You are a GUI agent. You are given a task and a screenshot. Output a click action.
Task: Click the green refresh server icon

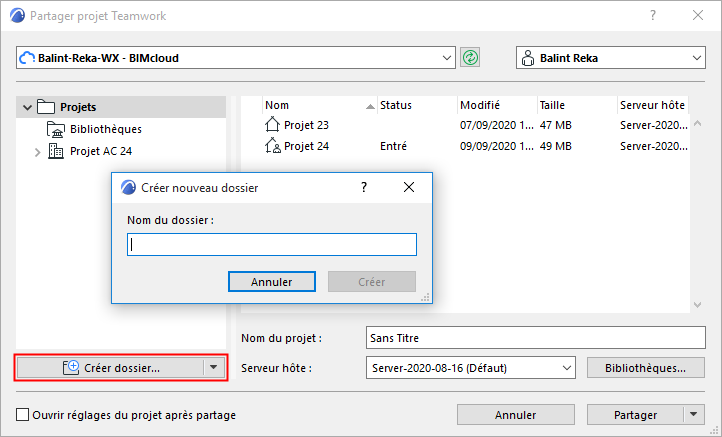click(470, 58)
